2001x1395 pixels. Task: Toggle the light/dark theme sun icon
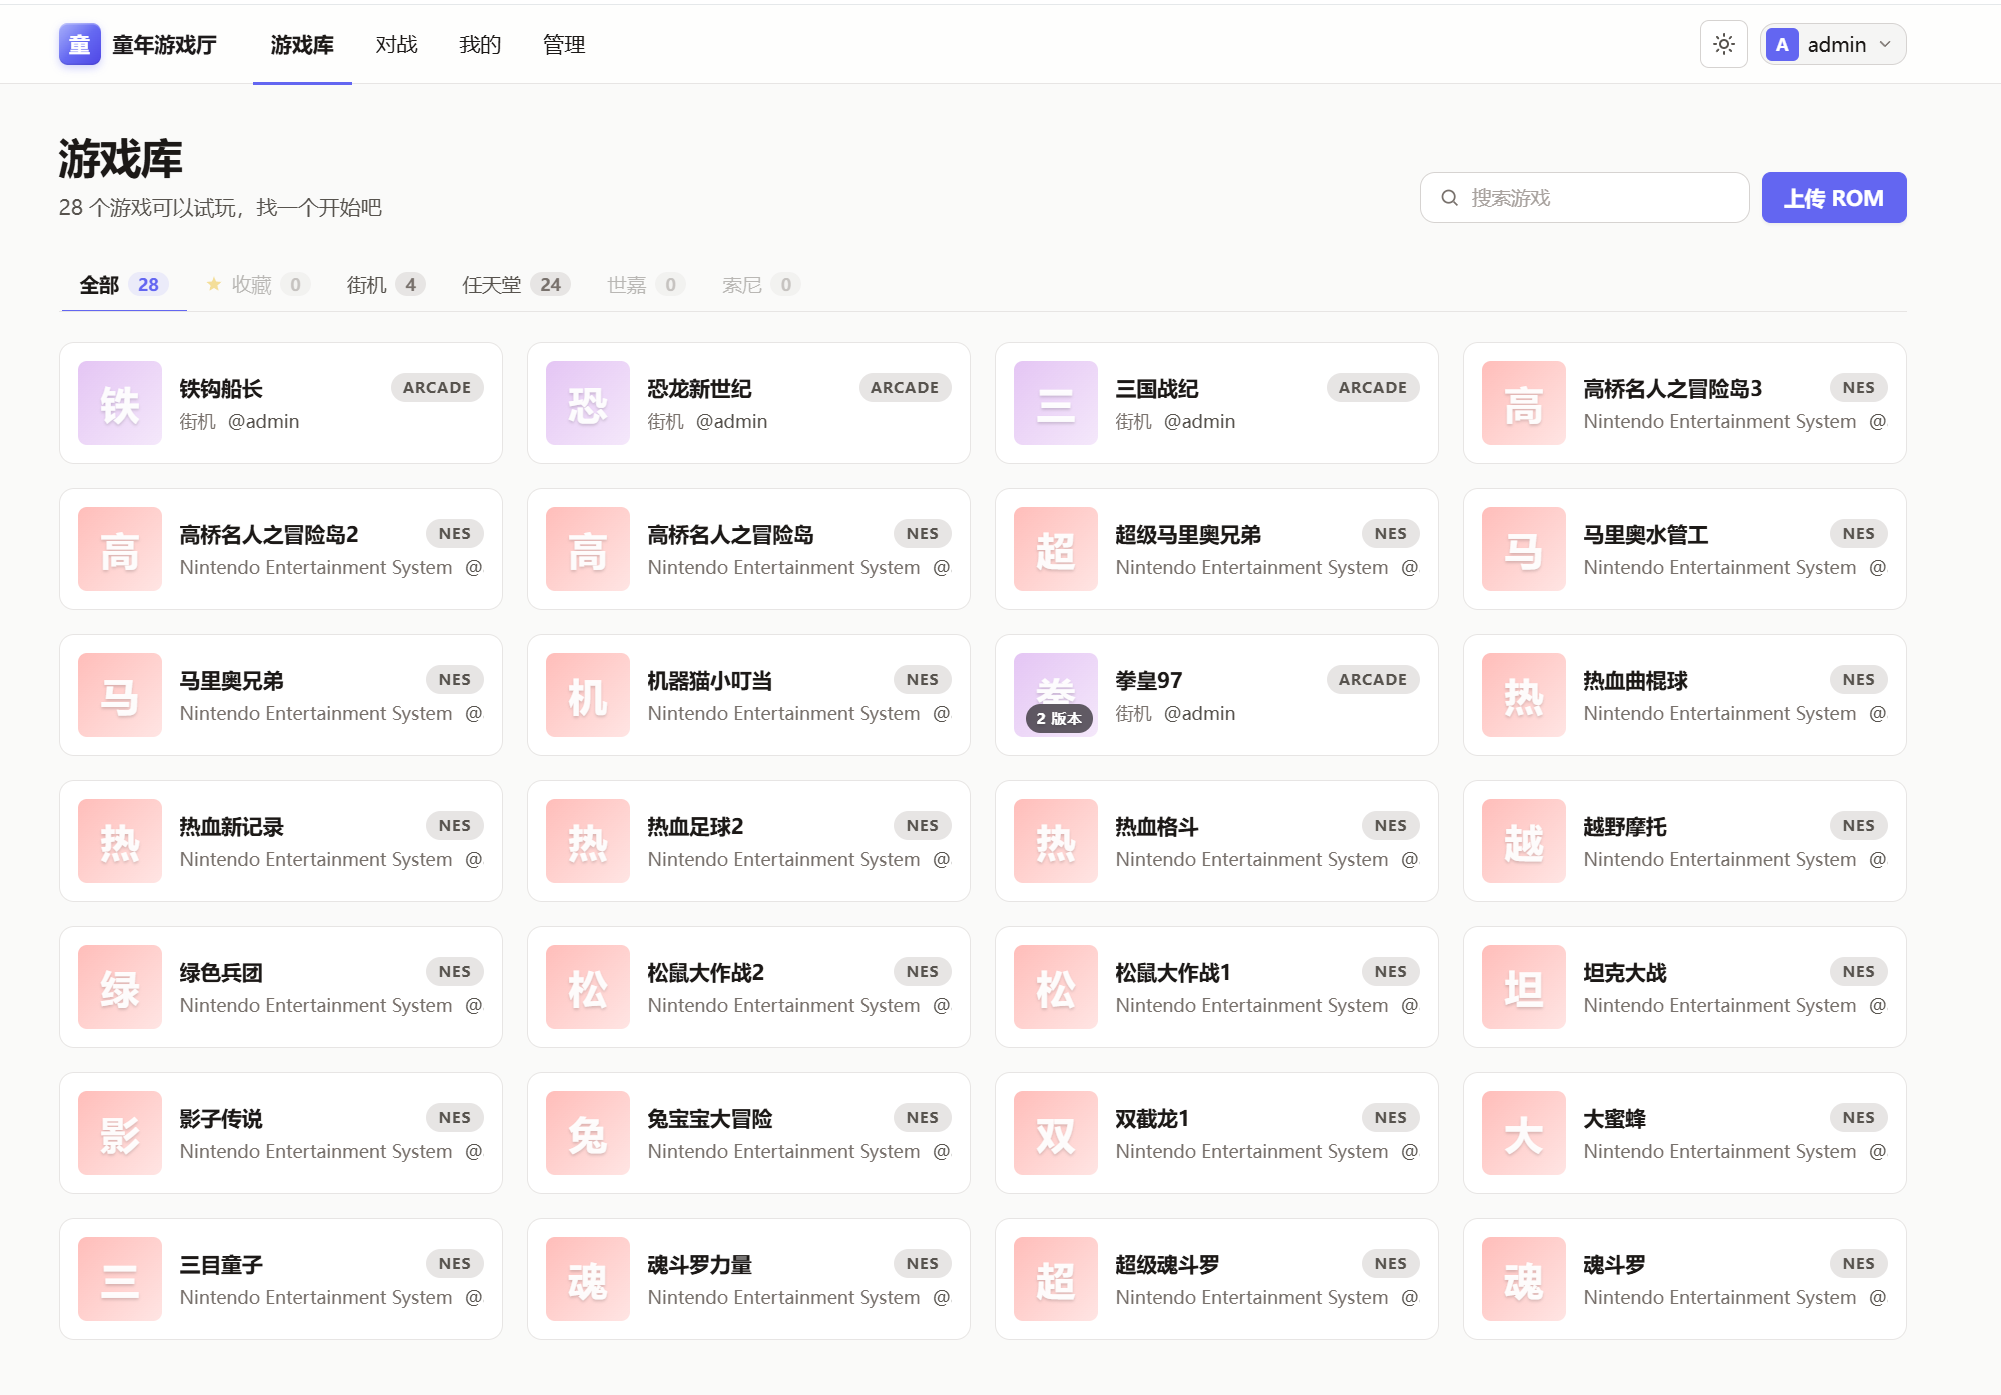click(x=1723, y=44)
